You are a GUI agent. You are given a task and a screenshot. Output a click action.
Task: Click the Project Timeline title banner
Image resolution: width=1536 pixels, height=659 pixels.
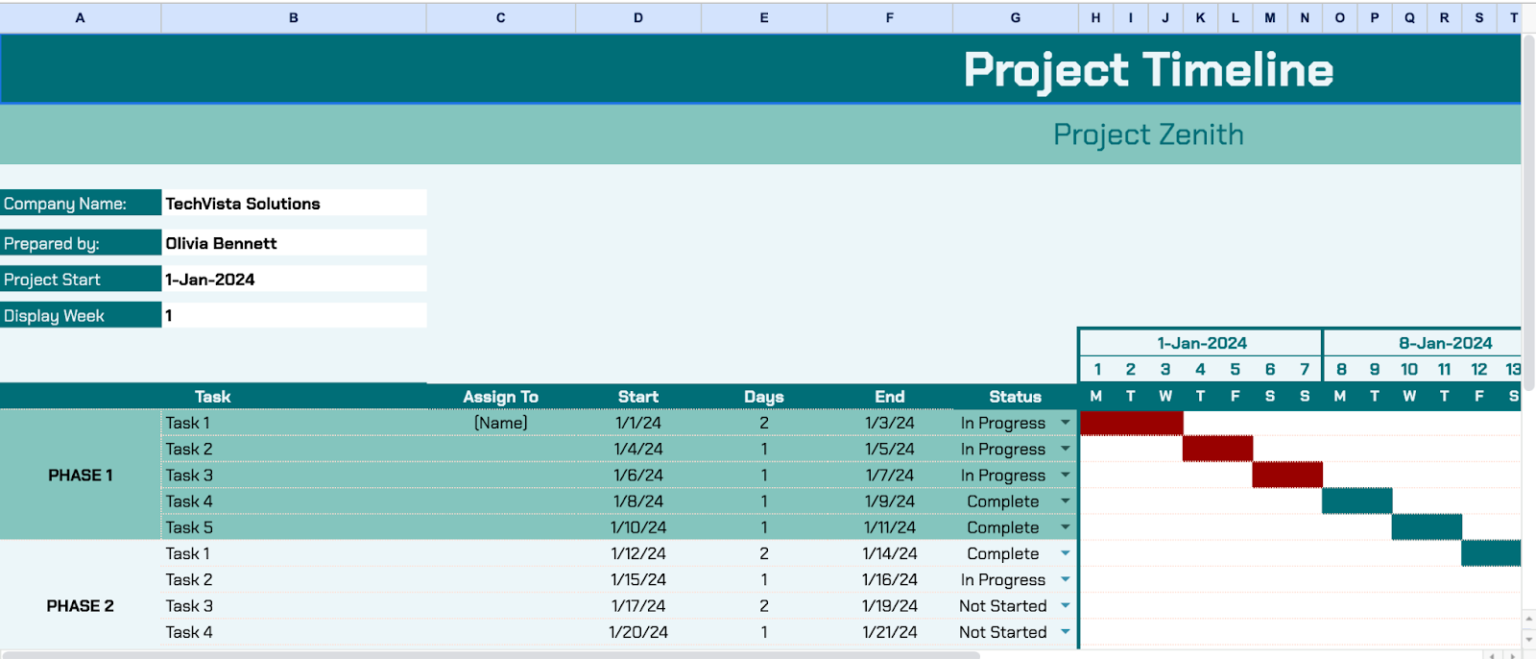coord(1148,69)
